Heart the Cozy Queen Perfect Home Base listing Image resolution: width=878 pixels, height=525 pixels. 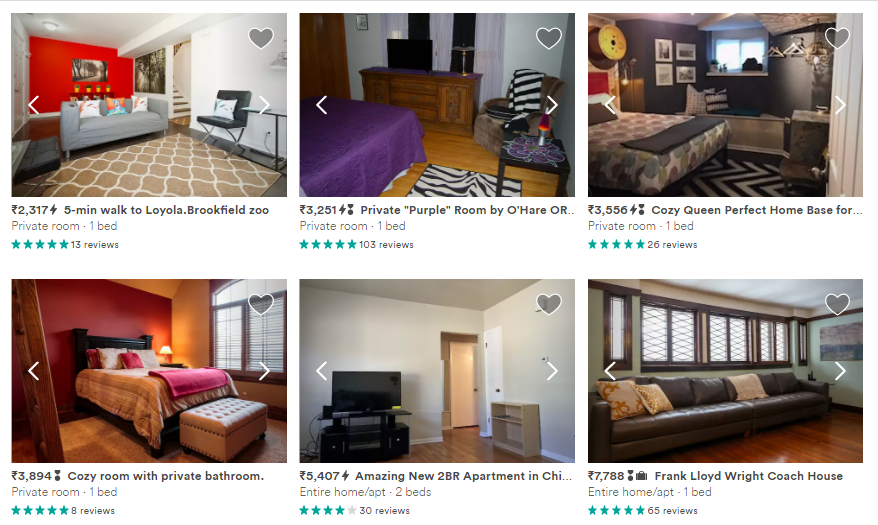838,38
